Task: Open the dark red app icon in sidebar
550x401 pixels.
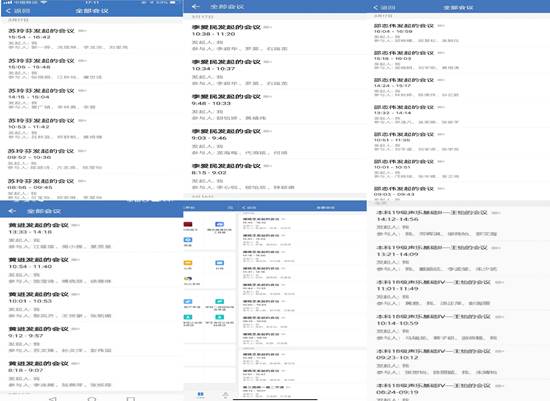Action: [188, 224]
